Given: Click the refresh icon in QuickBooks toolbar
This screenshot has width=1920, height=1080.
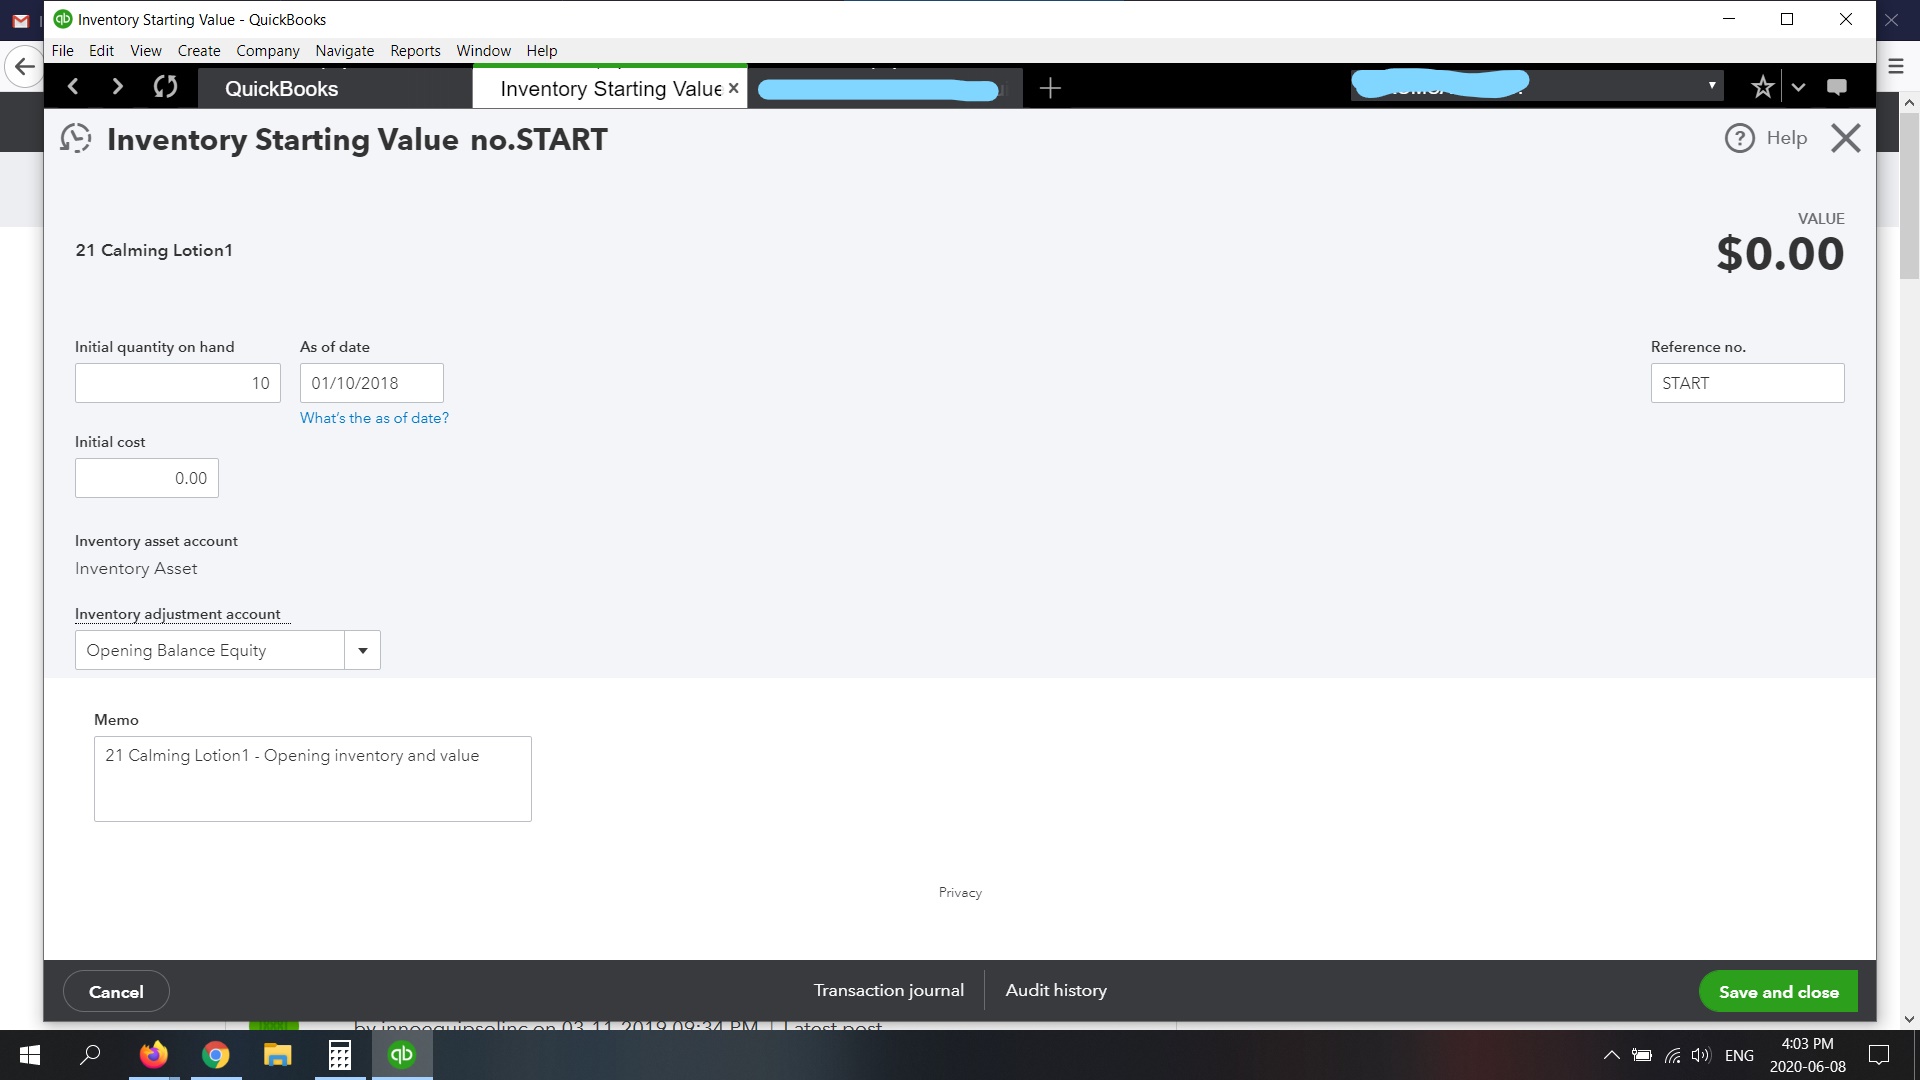Looking at the screenshot, I should tap(166, 87).
